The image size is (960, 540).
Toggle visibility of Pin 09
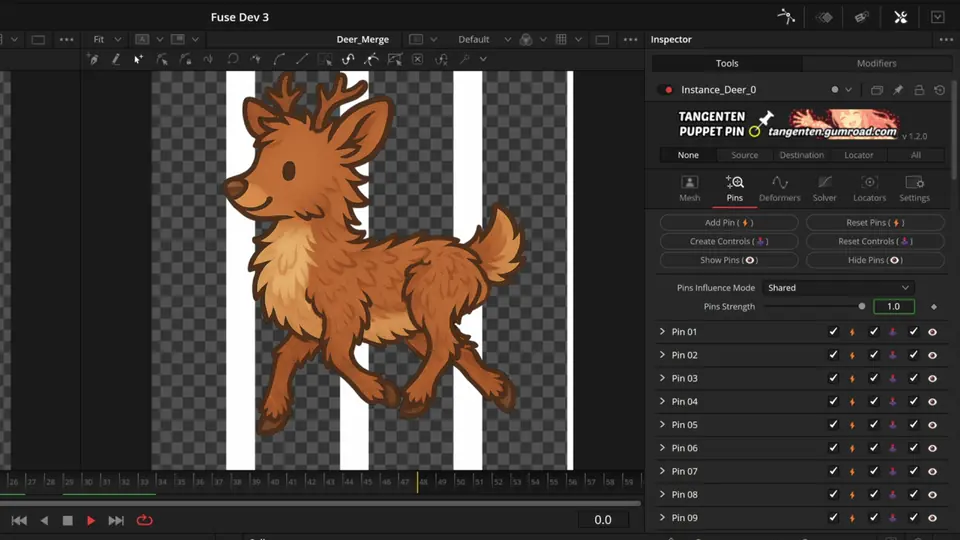pos(932,518)
